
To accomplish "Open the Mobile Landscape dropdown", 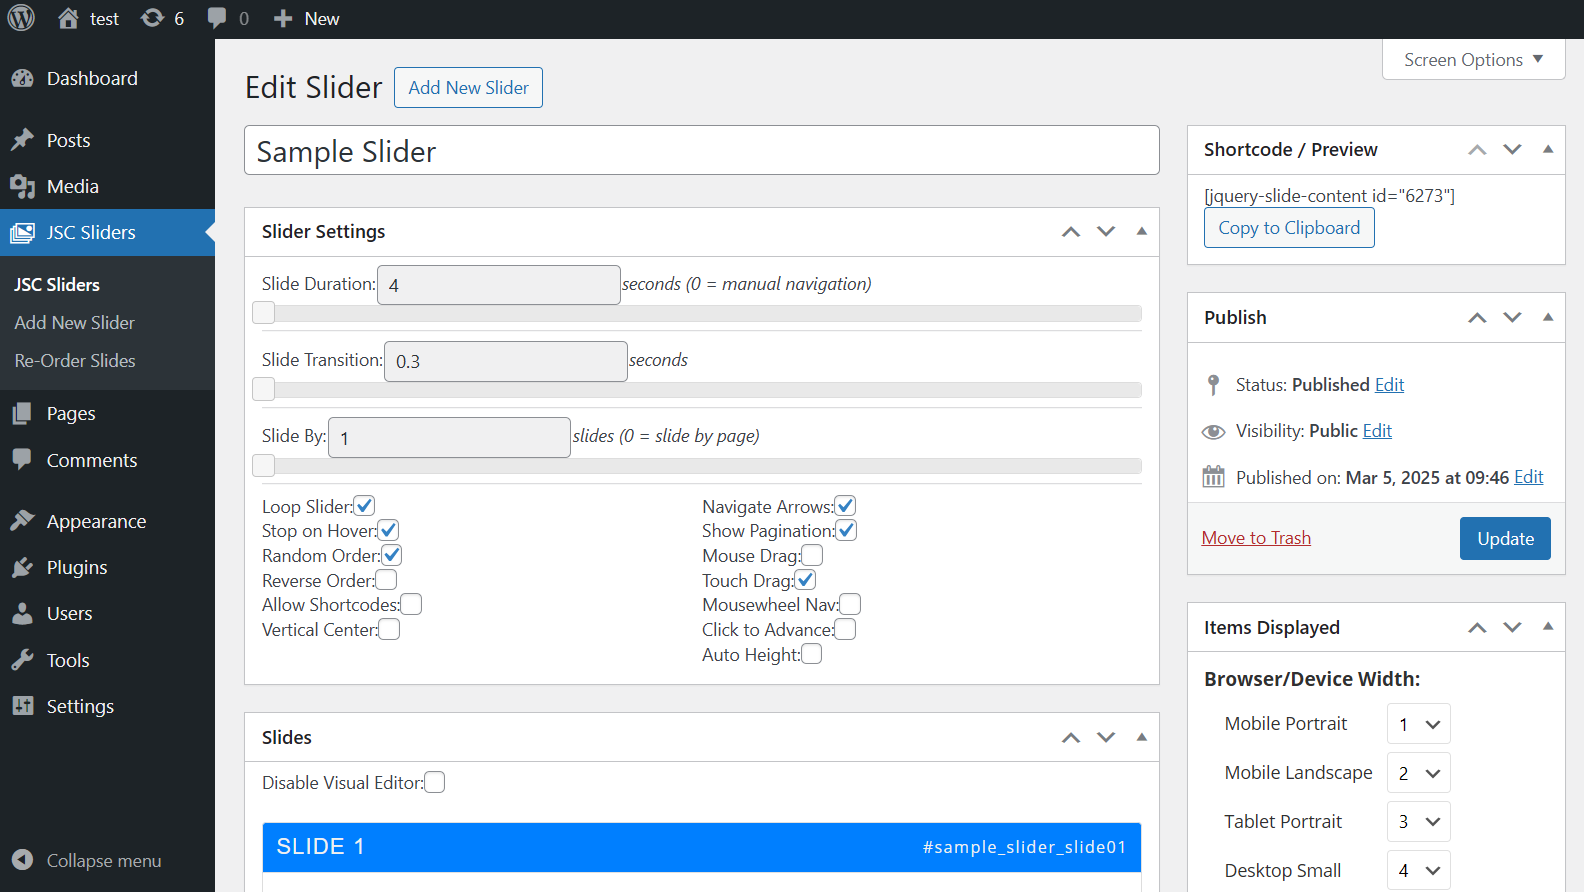I will click(x=1419, y=773).
